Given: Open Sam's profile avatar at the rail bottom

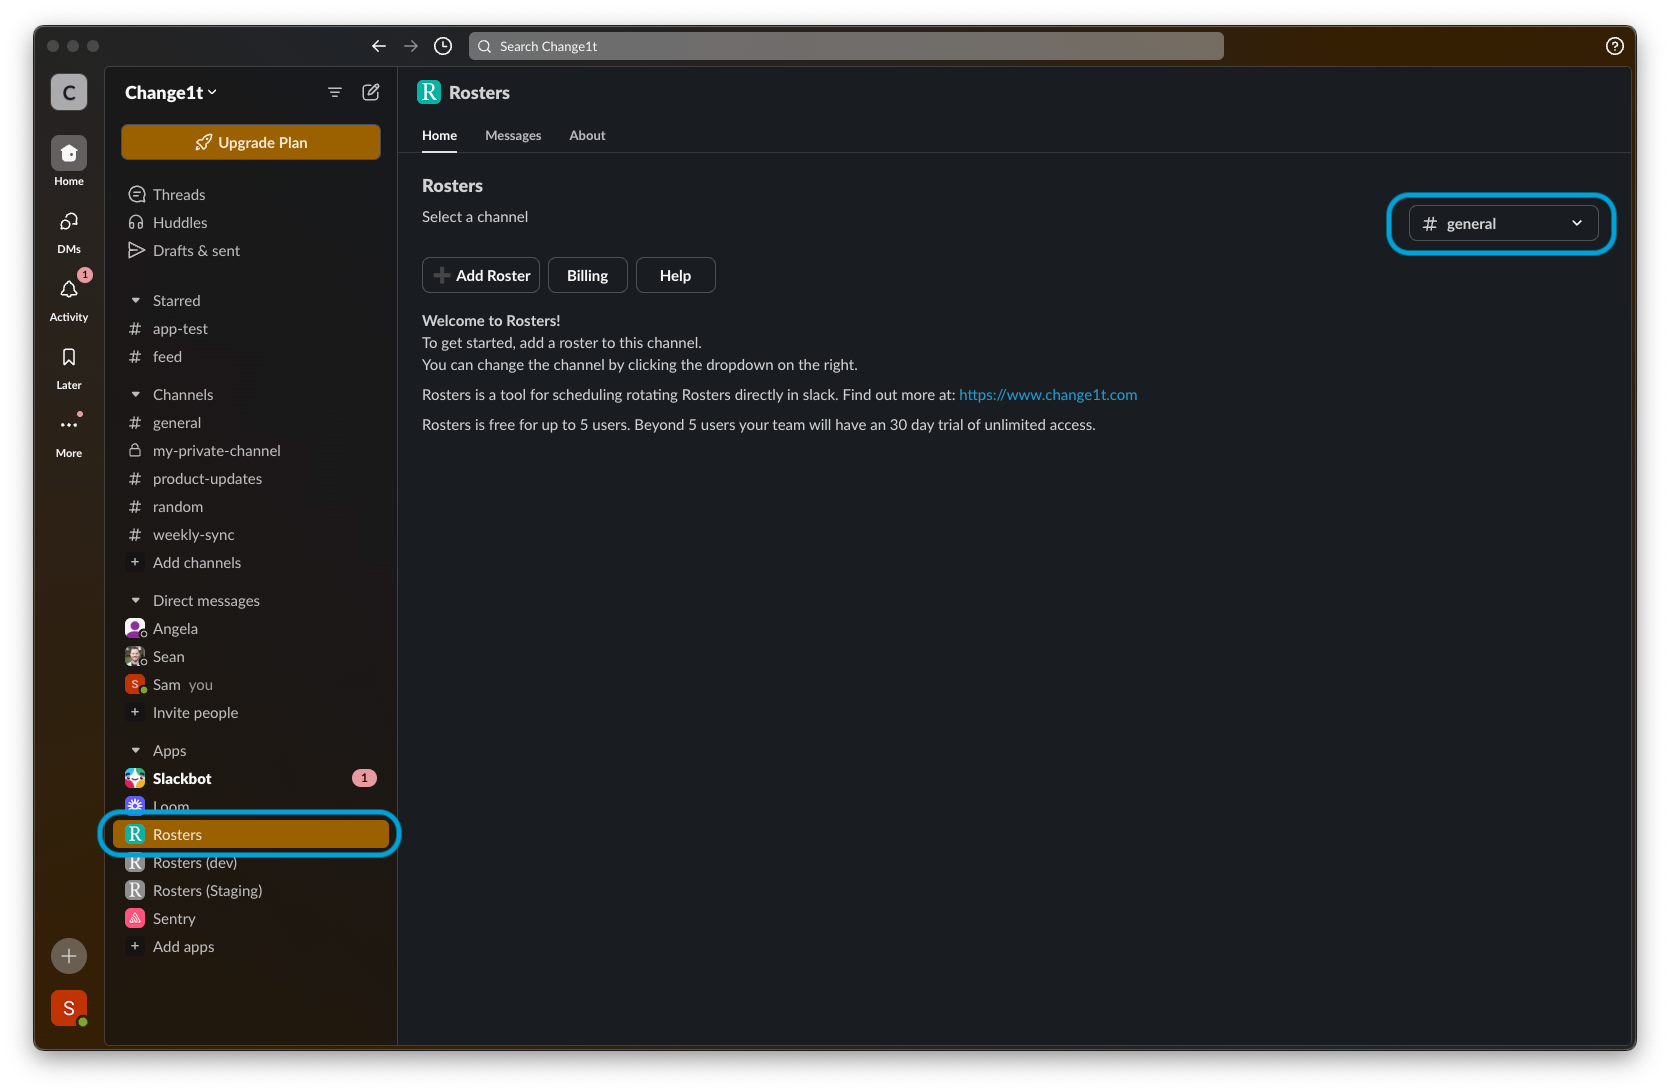Looking at the screenshot, I should (x=69, y=1008).
